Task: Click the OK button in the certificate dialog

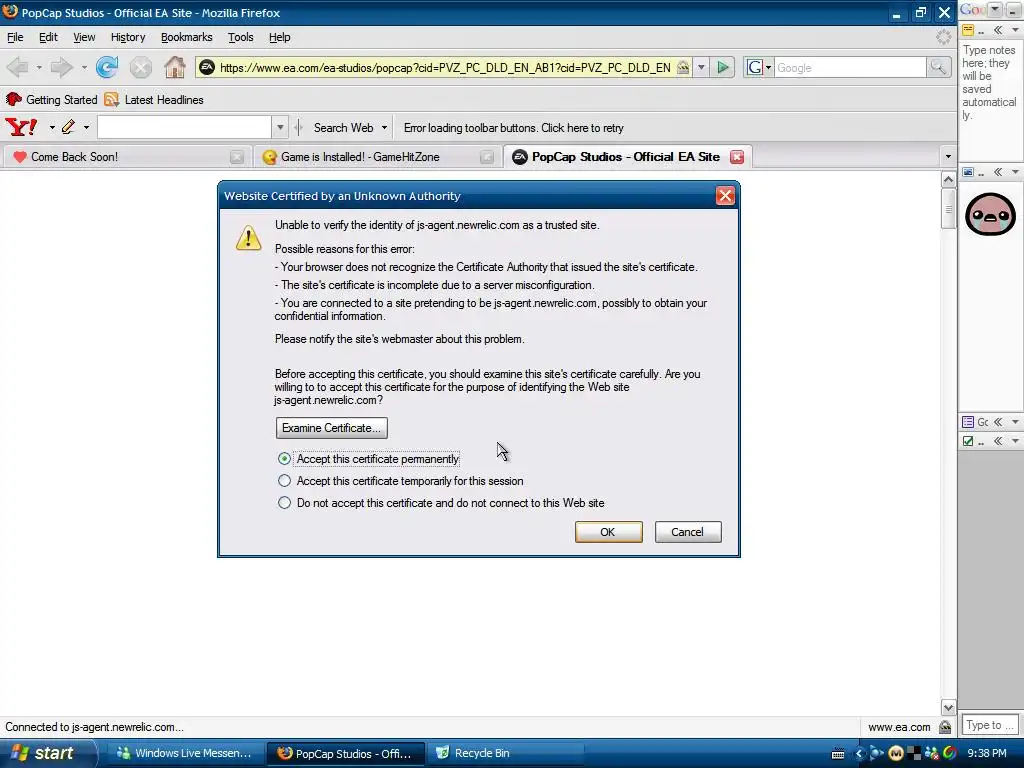Action: tap(609, 532)
